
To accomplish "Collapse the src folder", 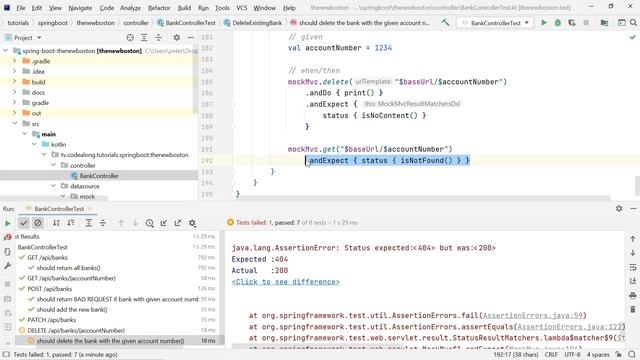I will coord(15,123).
